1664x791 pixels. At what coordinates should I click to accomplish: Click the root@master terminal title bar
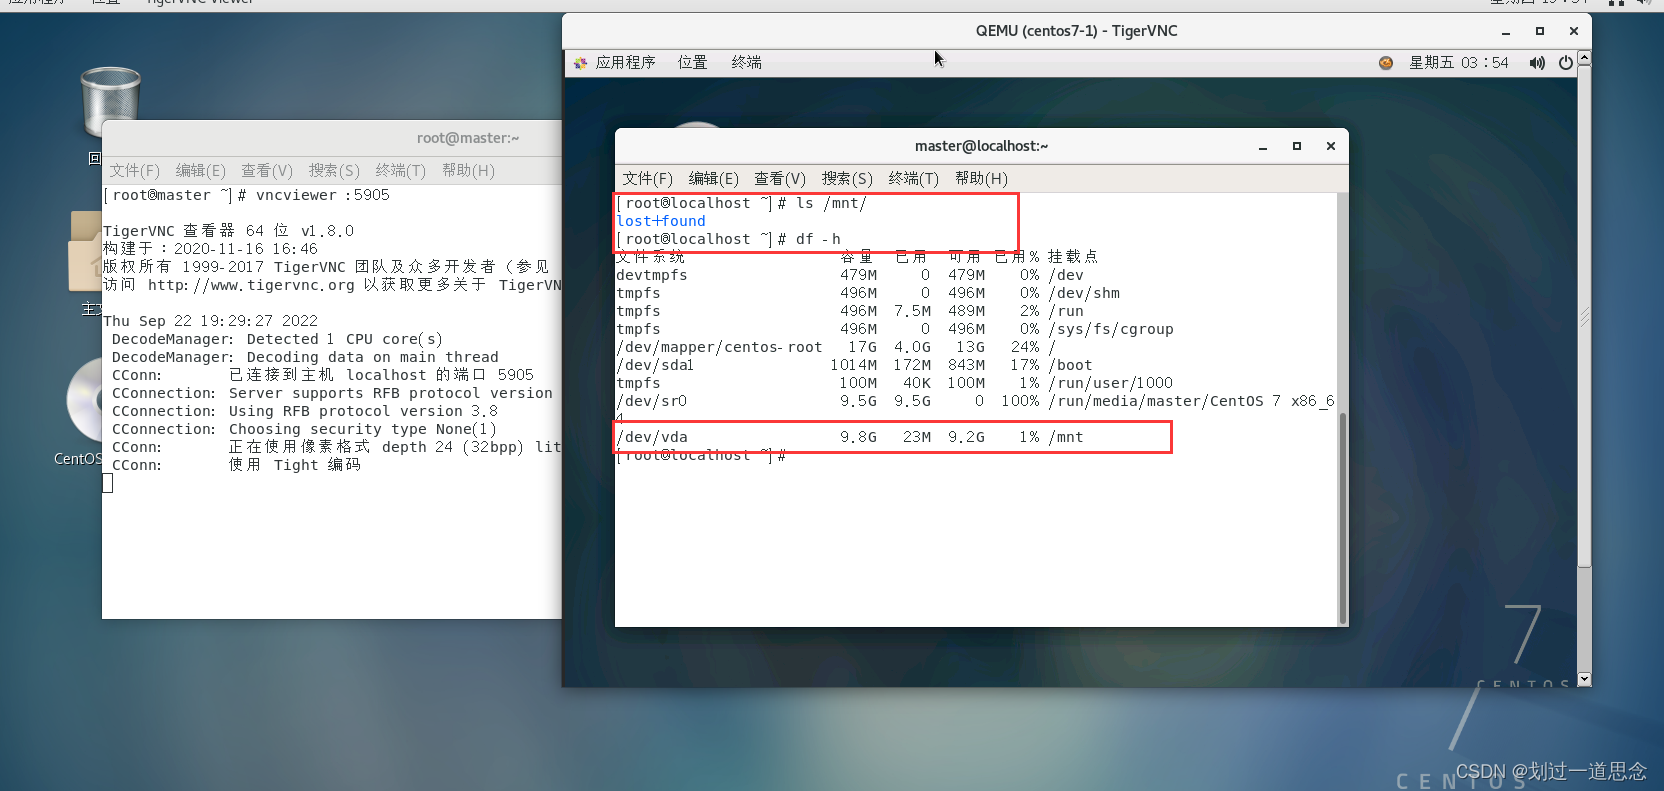(332, 138)
